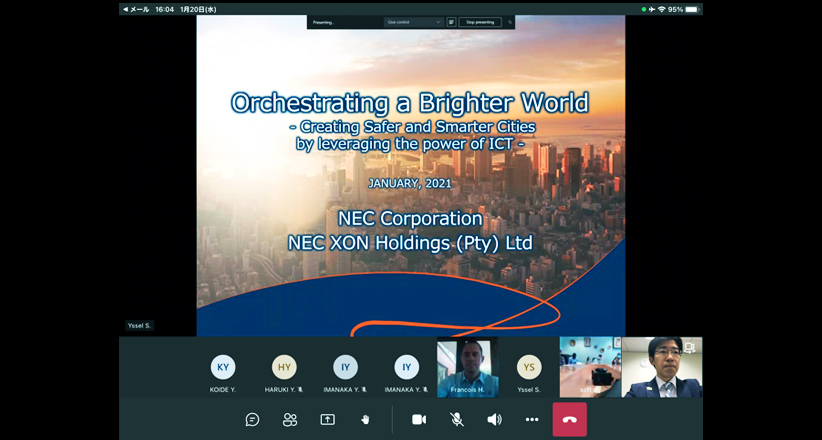Open the meeting chat
The image size is (822, 440).
pos(252,420)
